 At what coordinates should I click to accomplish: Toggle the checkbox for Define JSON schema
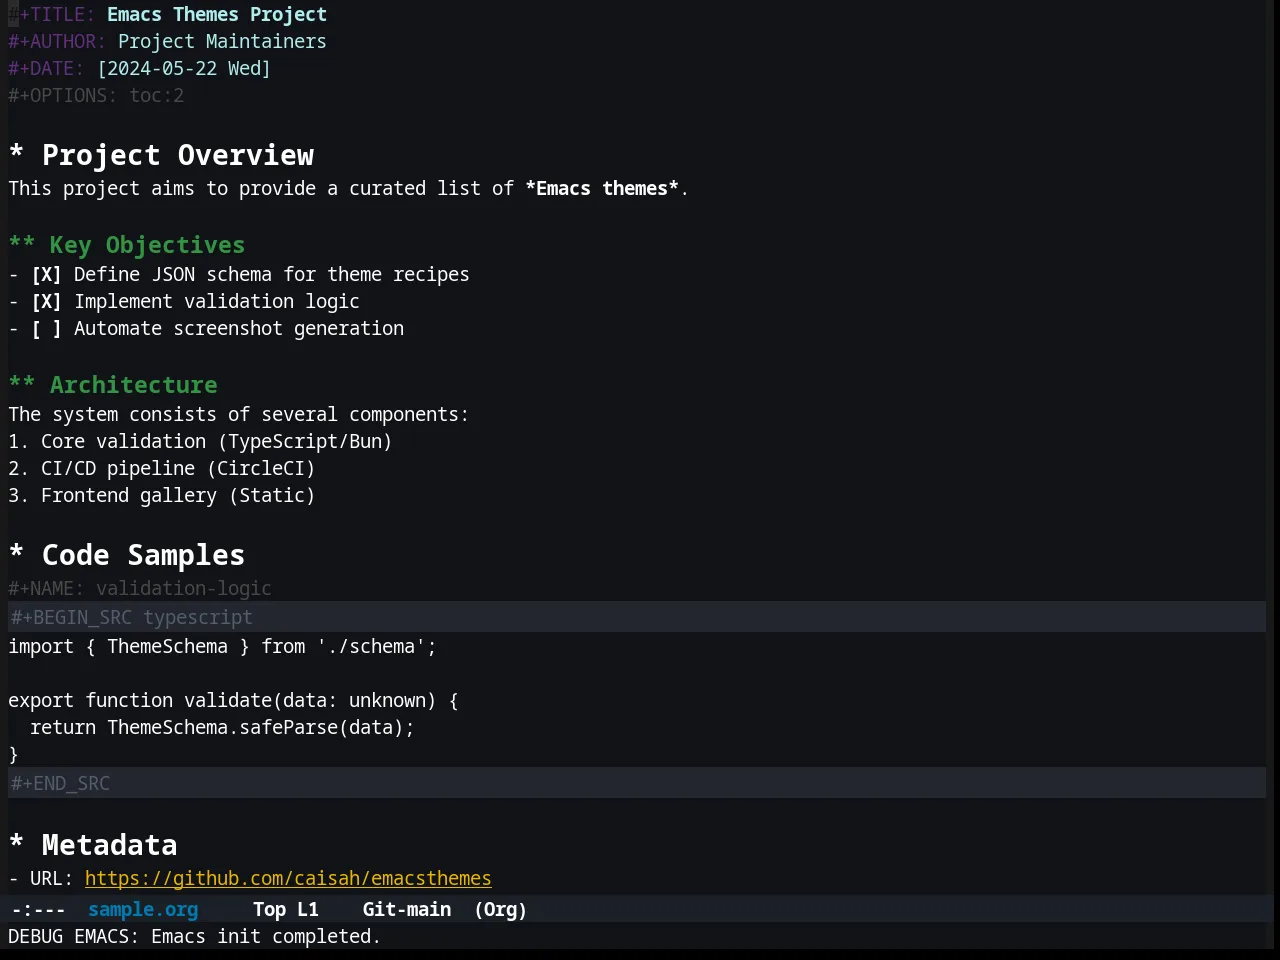click(x=46, y=274)
